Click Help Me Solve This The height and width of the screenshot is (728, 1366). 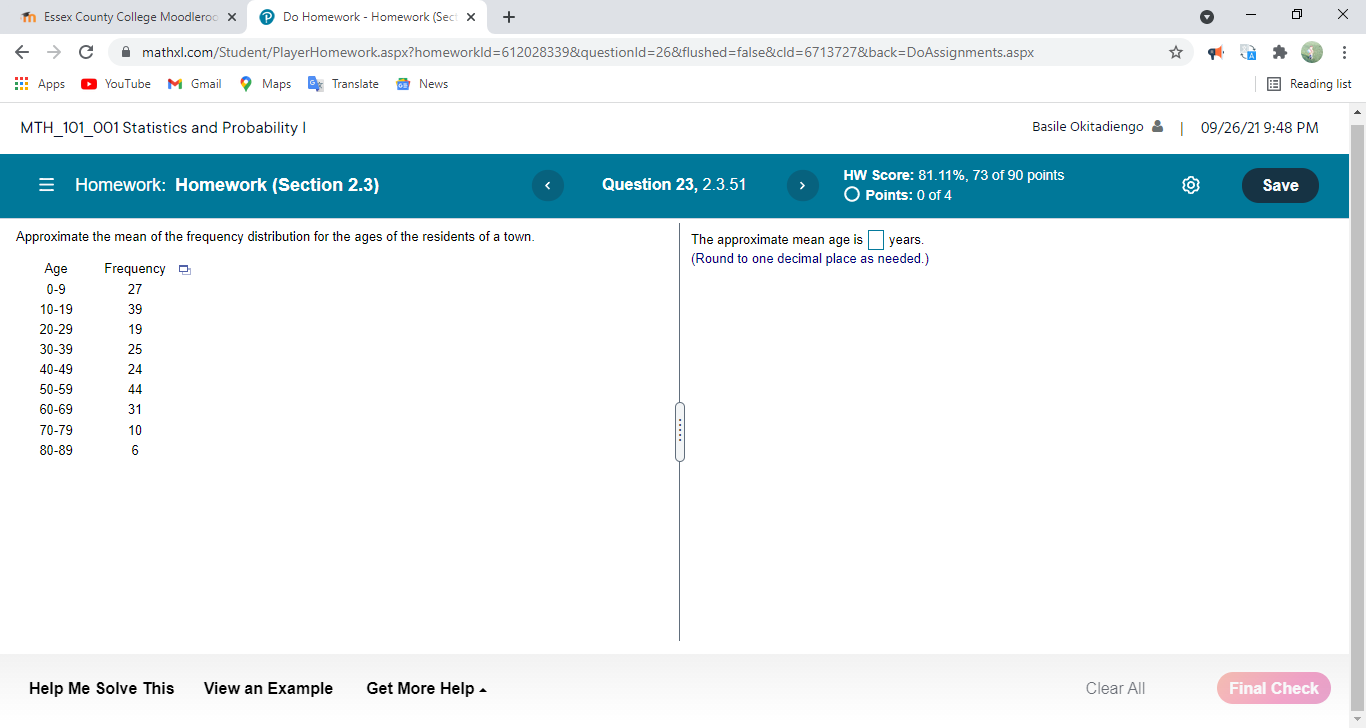102,689
